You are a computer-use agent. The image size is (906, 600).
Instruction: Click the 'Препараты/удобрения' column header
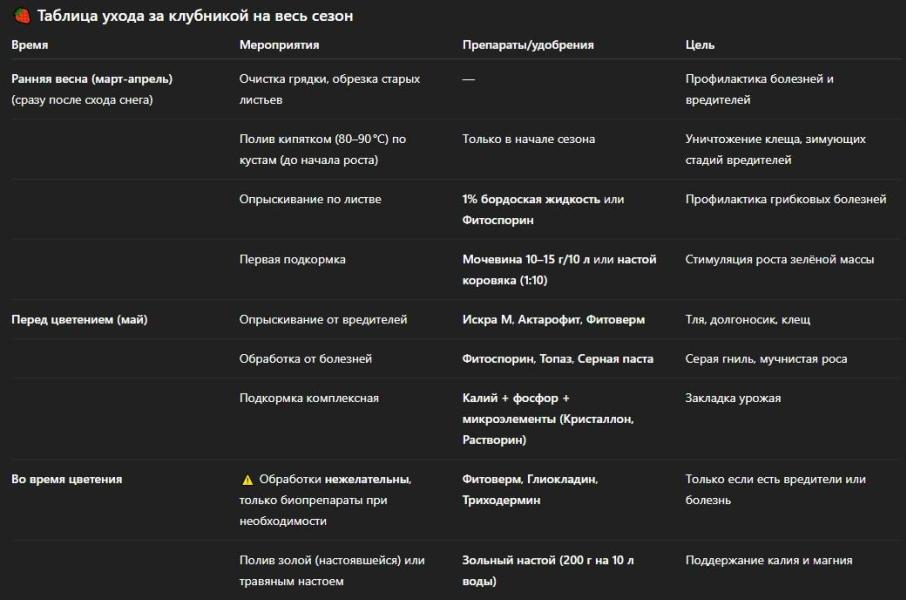point(528,45)
